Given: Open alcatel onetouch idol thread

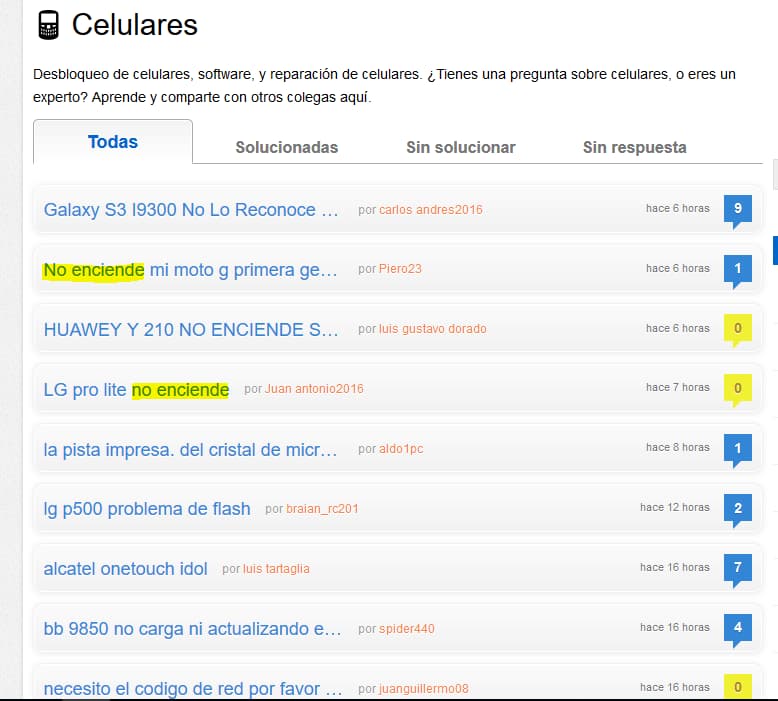Looking at the screenshot, I should pos(126,569).
